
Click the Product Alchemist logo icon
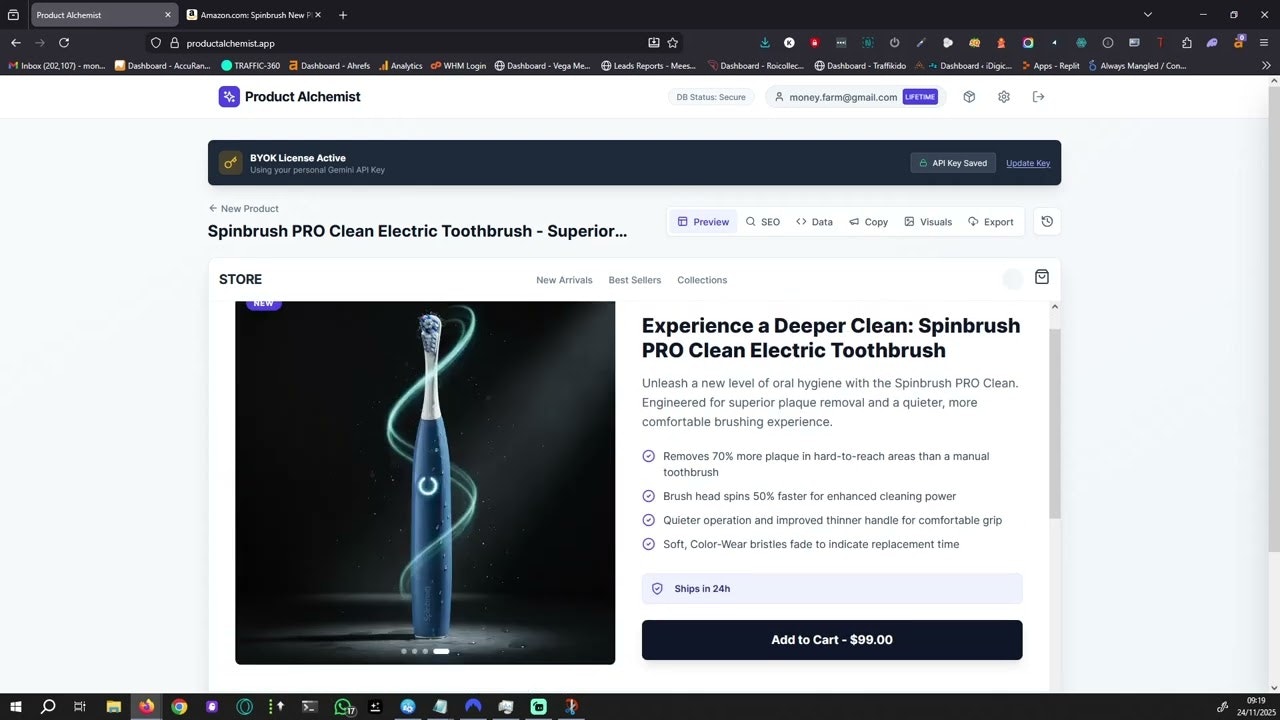pyautogui.click(x=229, y=97)
